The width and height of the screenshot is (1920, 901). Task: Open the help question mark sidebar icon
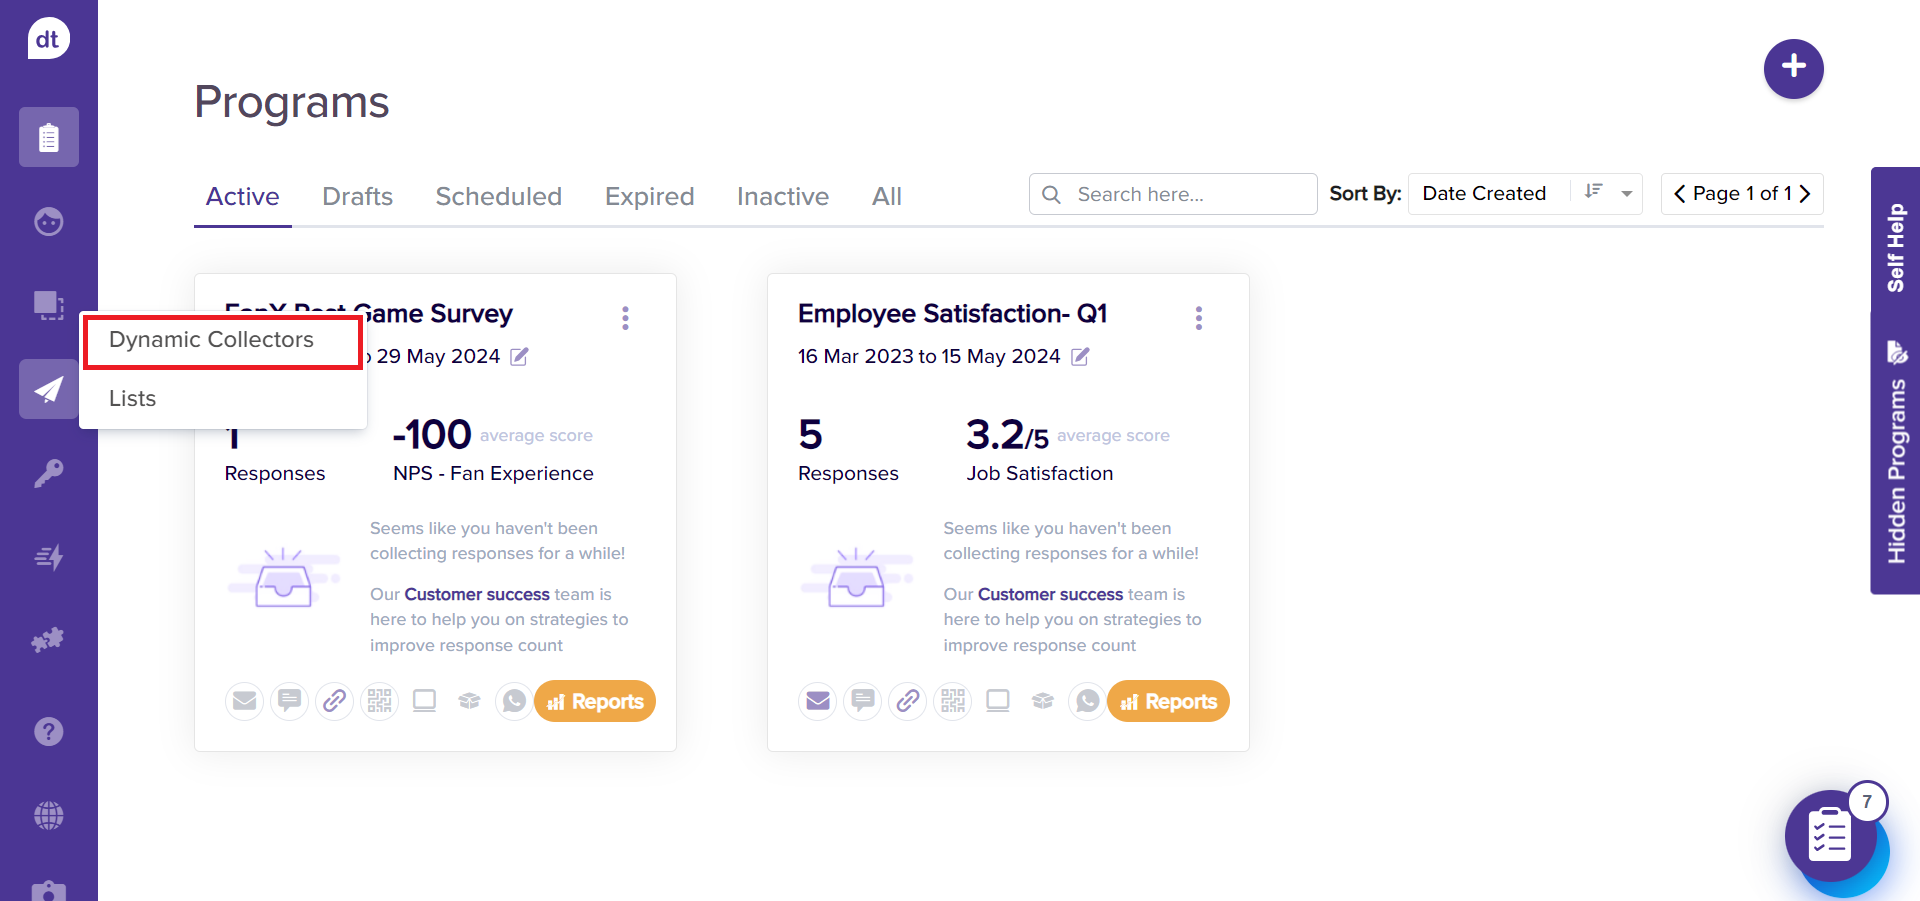(48, 732)
